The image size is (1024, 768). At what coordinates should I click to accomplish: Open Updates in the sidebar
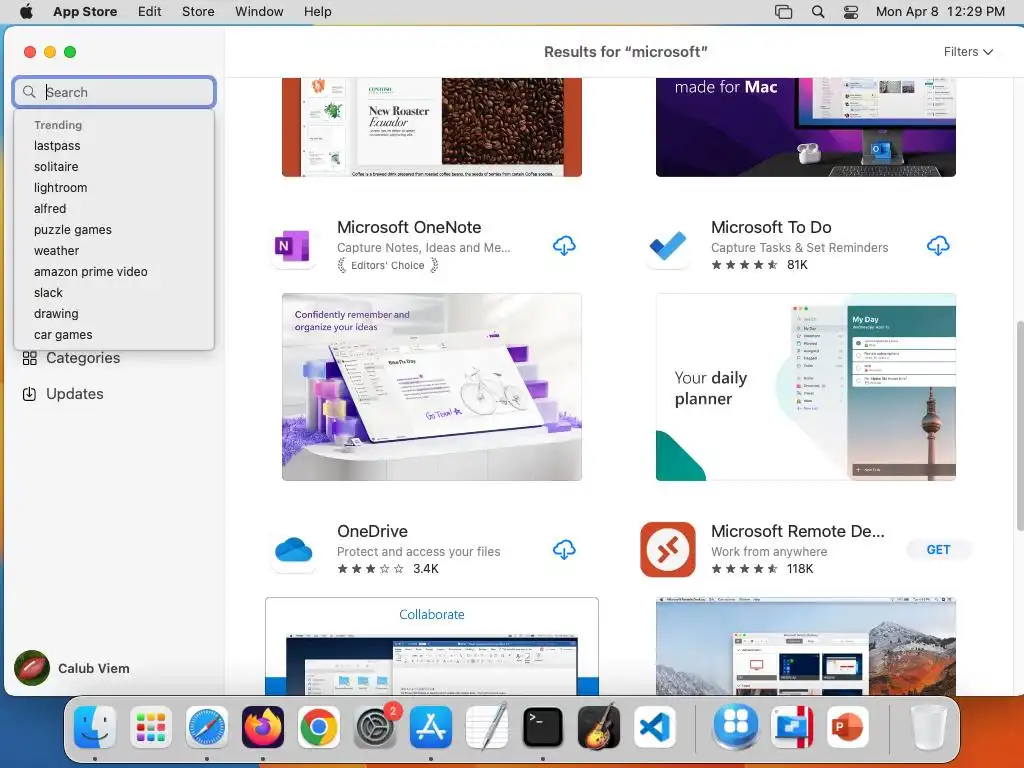click(63, 394)
